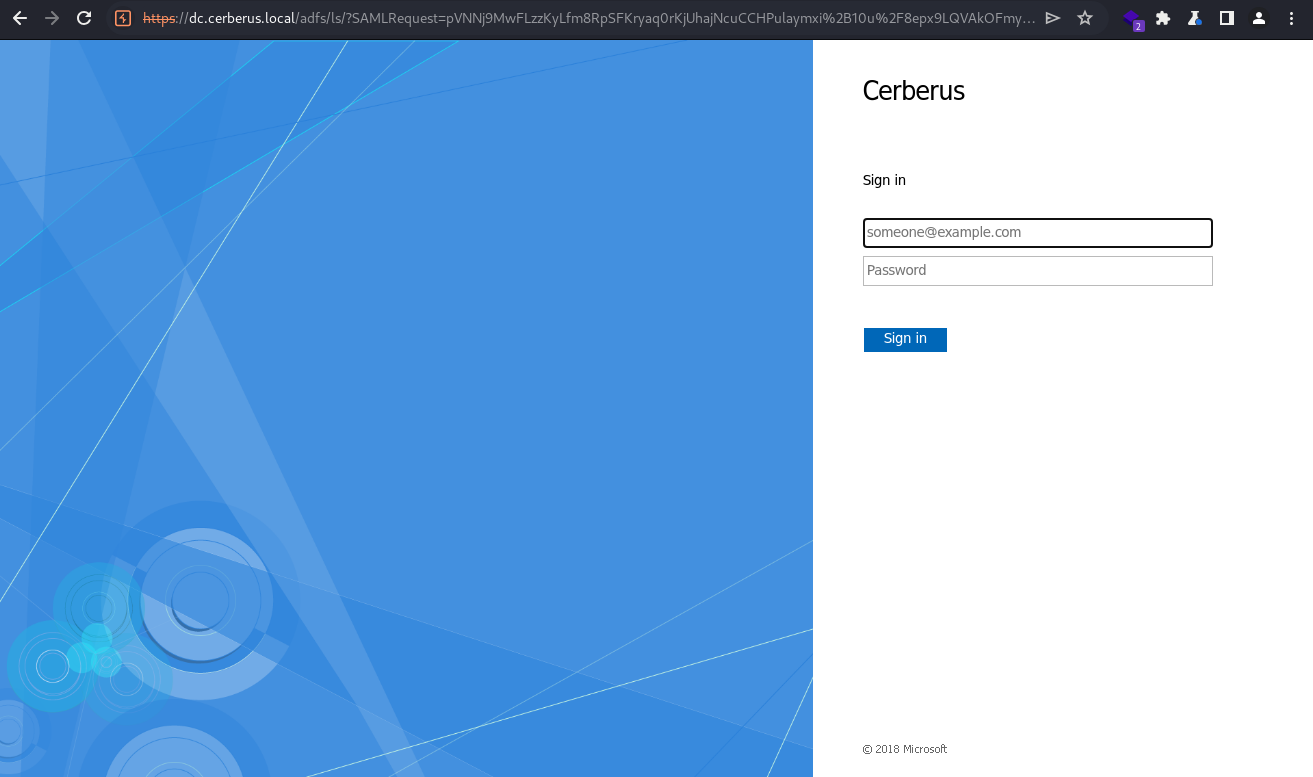
Task: Click the blue Sign in button
Action: click(x=905, y=340)
